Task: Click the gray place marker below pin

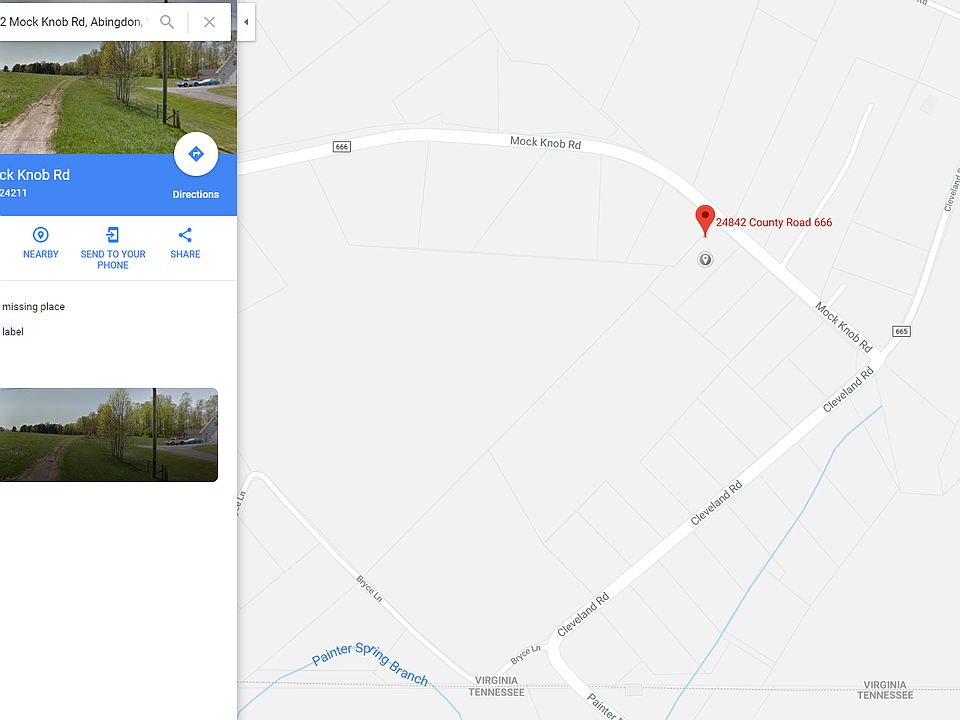Action: 705,260
